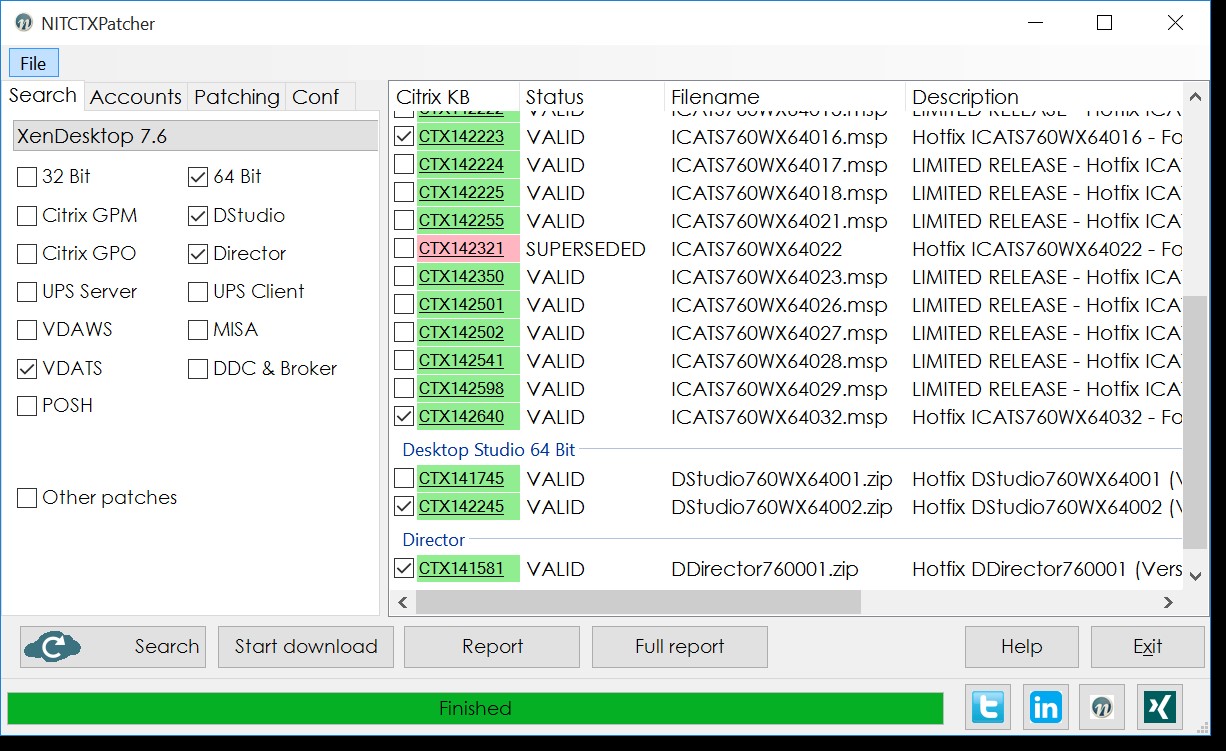The image size is (1226, 751).
Task: Open Help
Action: click(x=1022, y=647)
